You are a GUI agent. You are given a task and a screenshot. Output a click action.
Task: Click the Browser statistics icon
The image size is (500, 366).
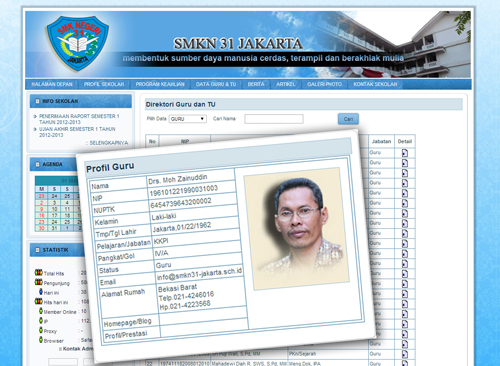click(x=41, y=340)
